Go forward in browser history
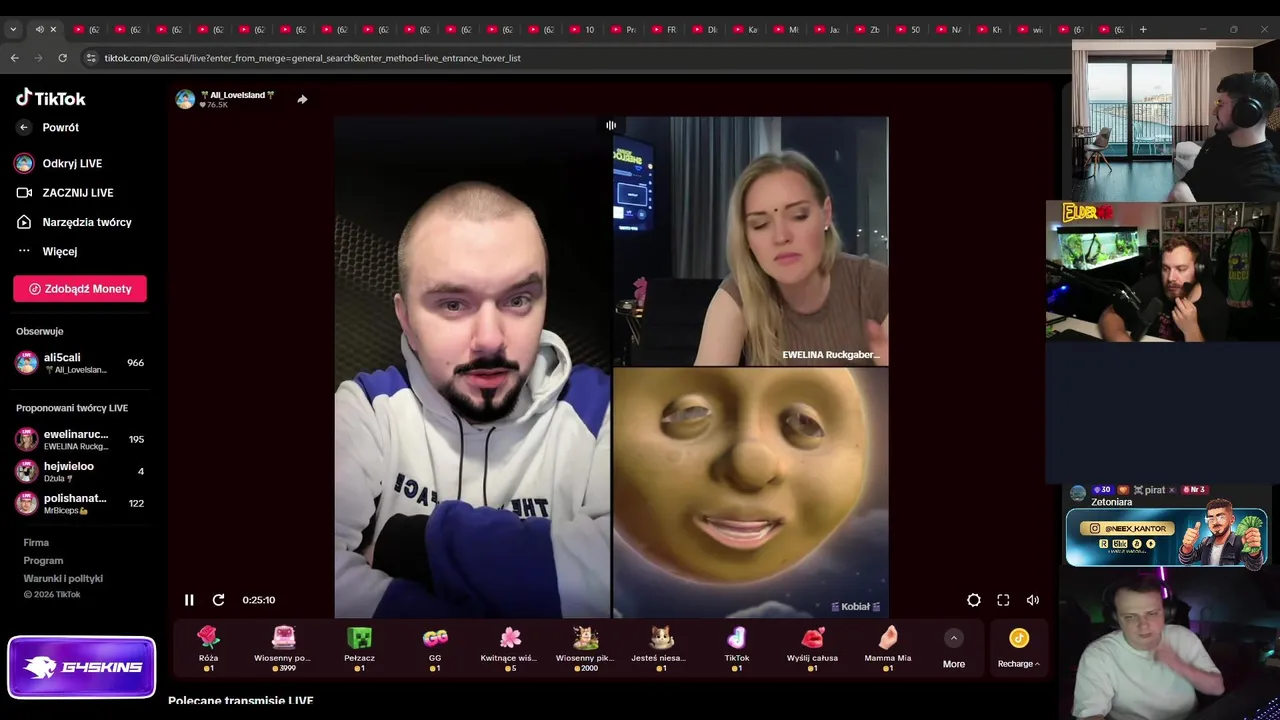1280x720 pixels. [39, 58]
